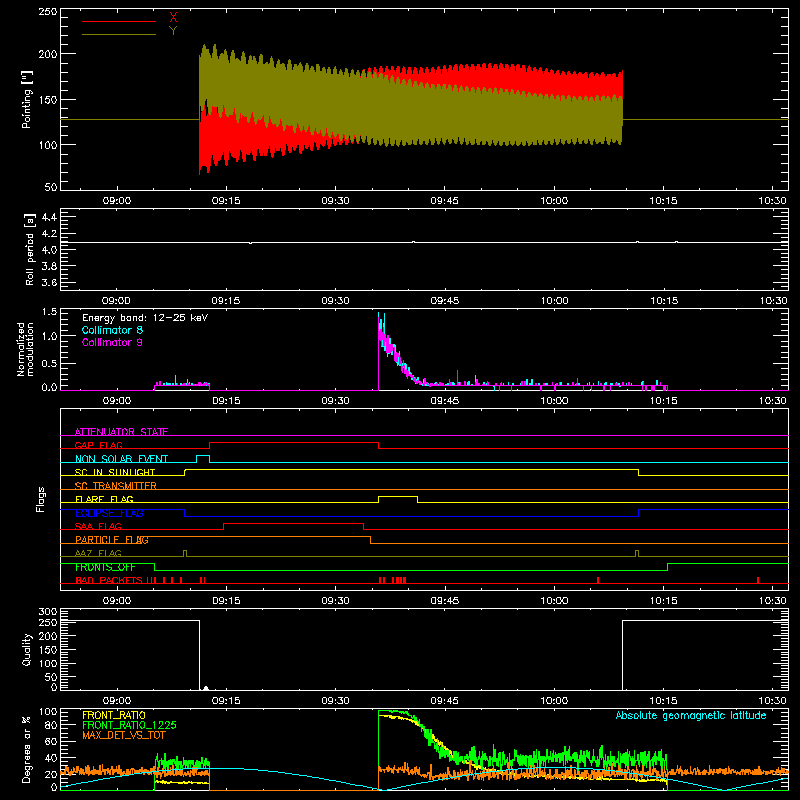Image resolution: width=800 pixels, height=800 pixels.
Task: Click 10:15 under the Flags plot
Action: click(663, 601)
